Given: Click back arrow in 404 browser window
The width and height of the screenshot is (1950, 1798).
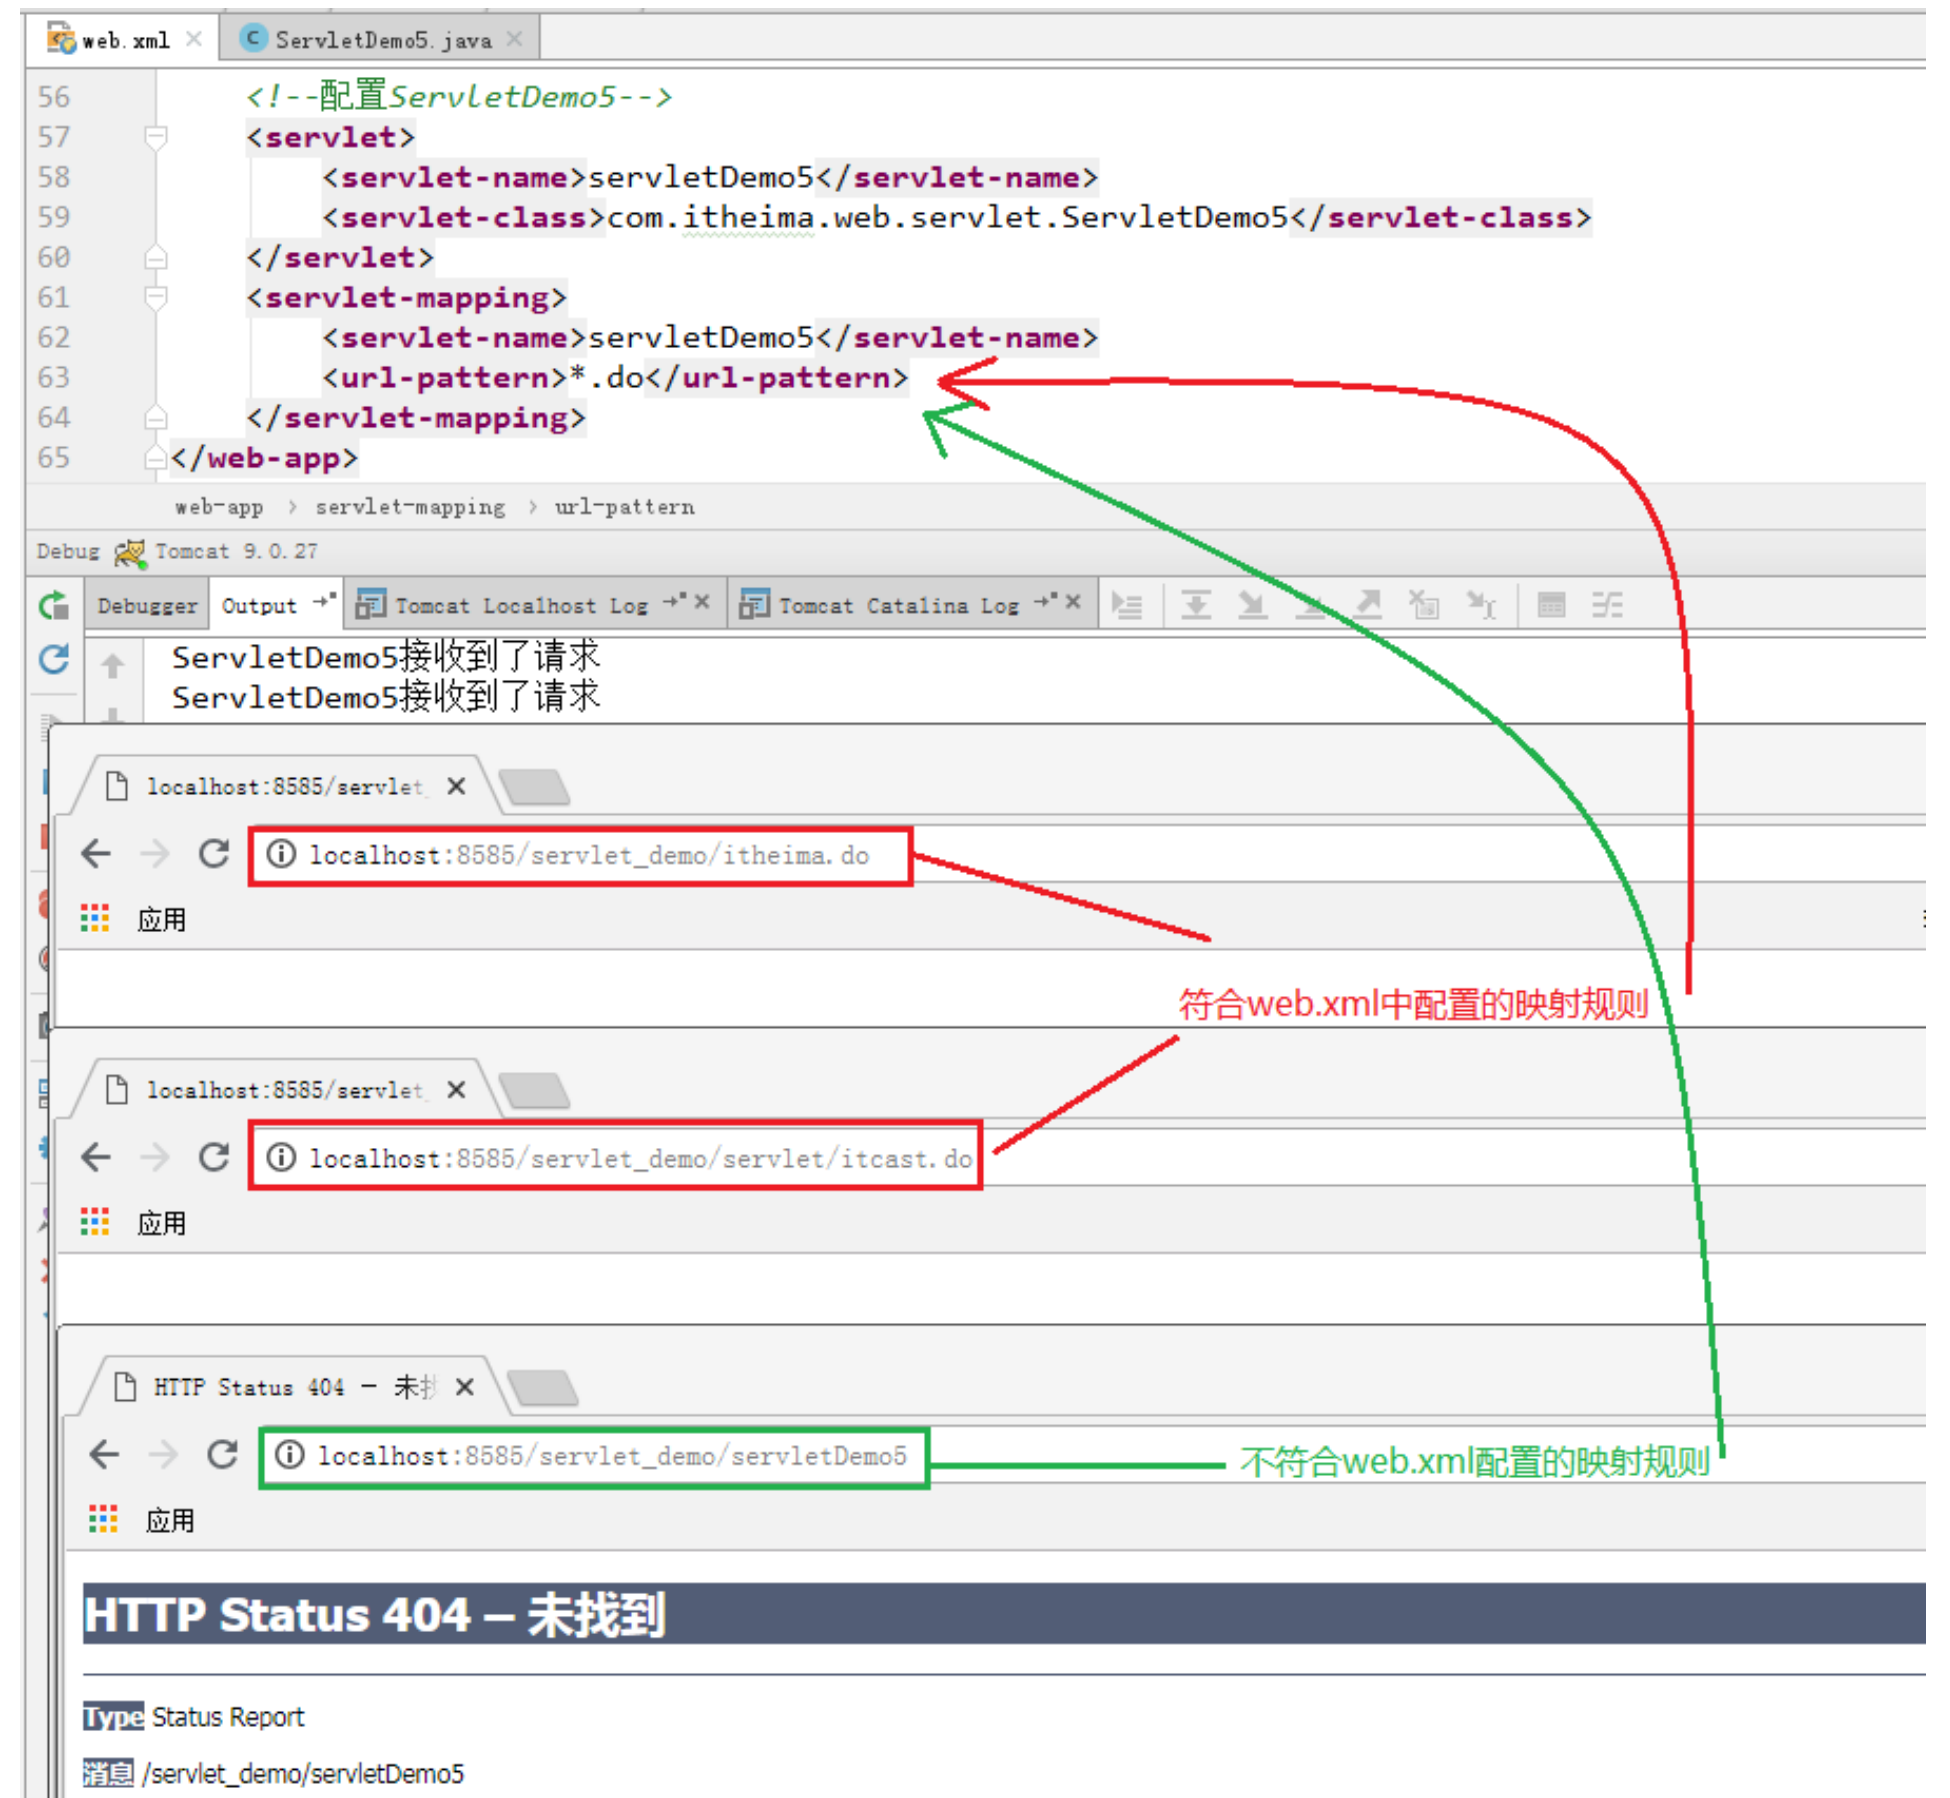Looking at the screenshot, I should (x=105, y=1454).
